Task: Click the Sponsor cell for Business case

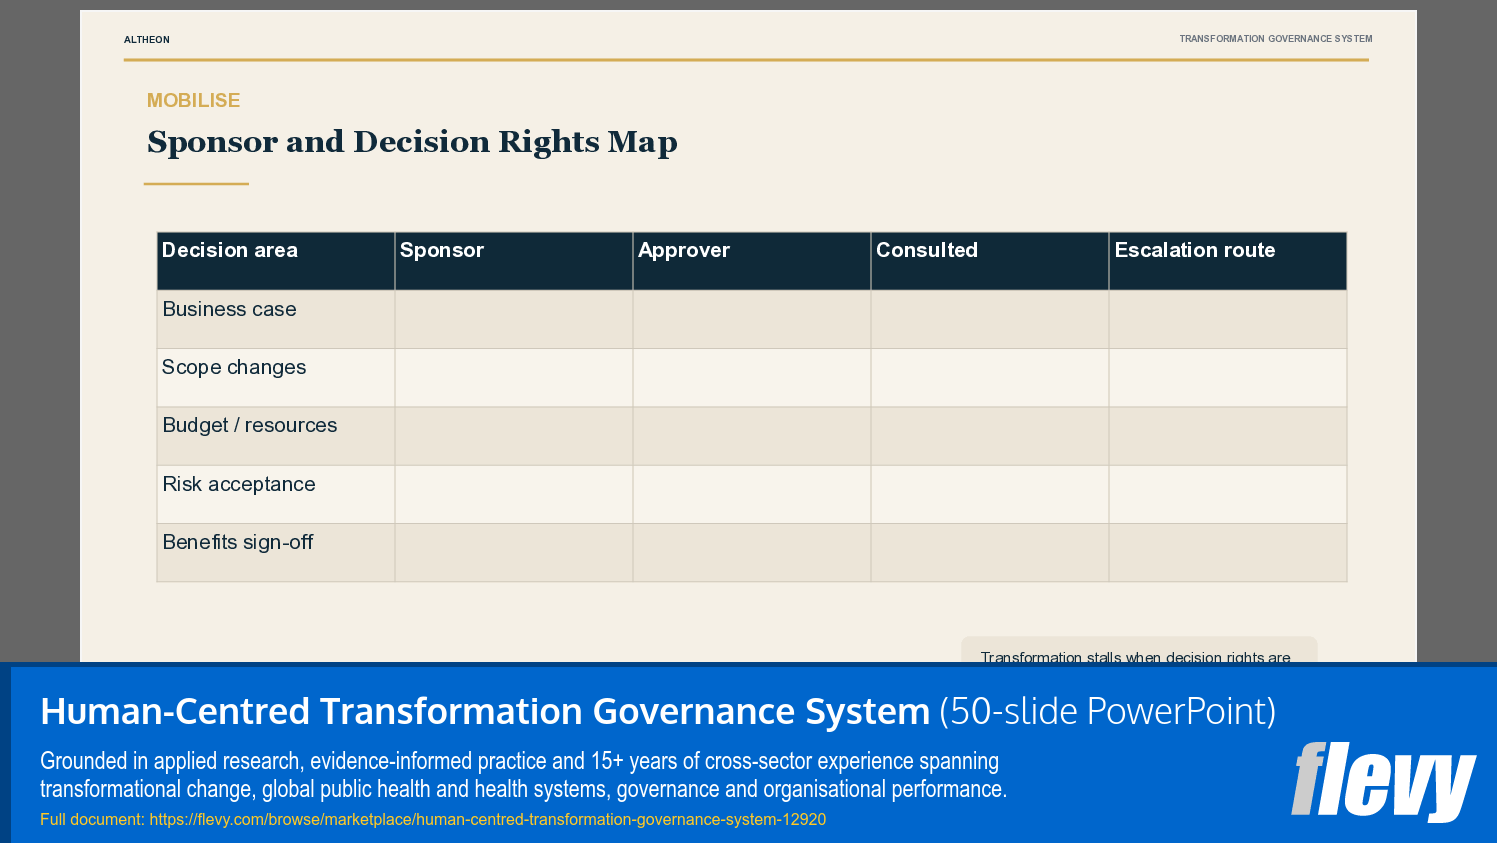Action: [514, 319]
